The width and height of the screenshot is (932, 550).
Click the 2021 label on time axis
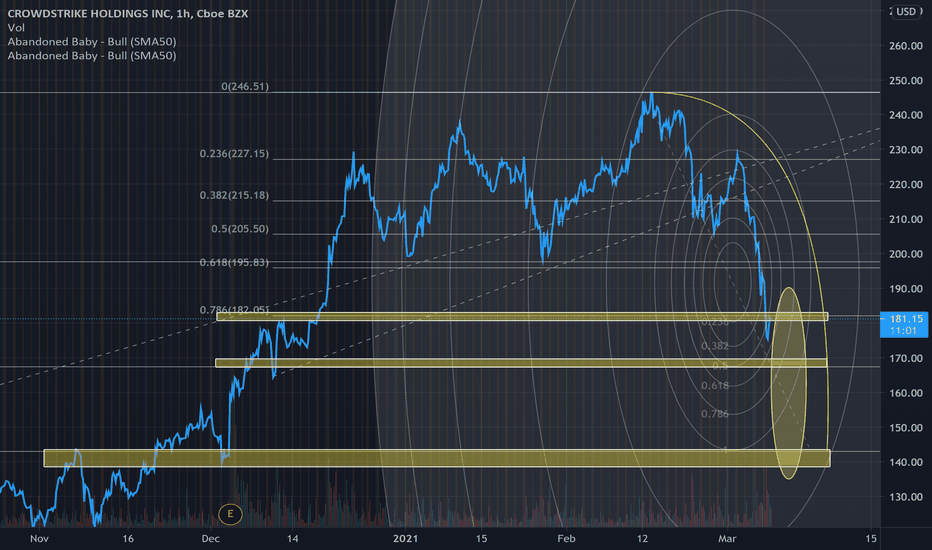(x=405, y=539)
